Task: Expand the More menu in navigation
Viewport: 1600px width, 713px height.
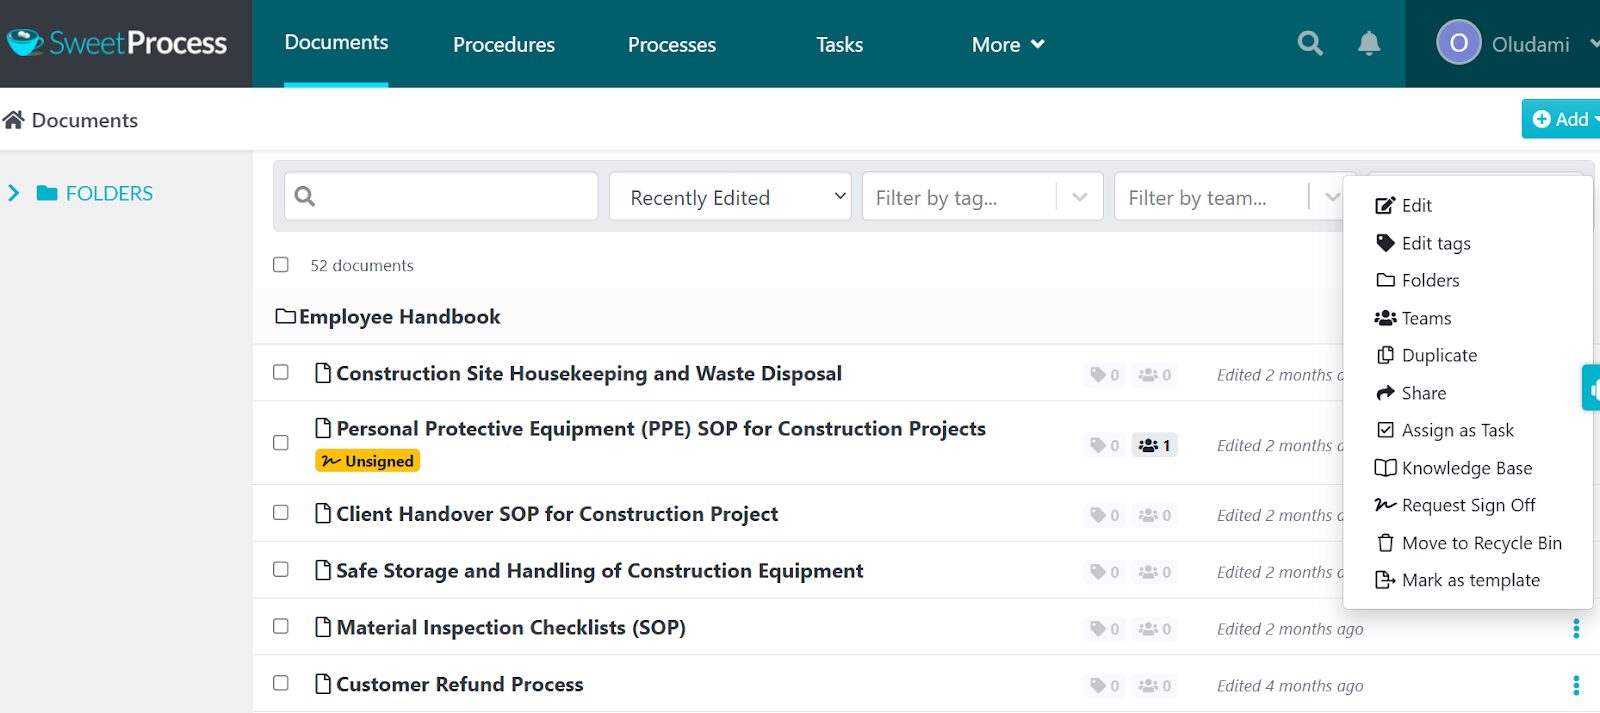Action: [1008, 44]
